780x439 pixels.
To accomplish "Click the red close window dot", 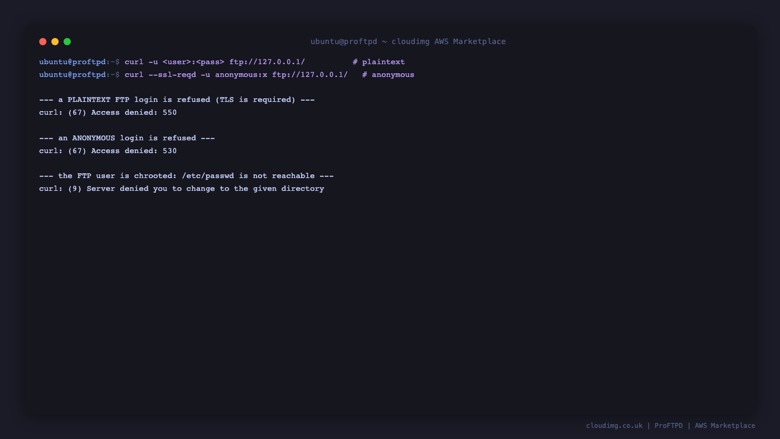I will (43, 42).
